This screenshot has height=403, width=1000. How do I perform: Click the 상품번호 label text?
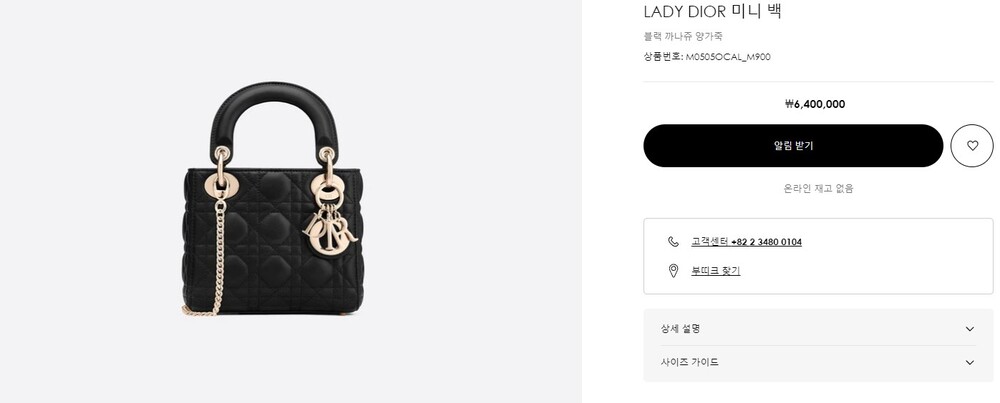tap(663, 57)
